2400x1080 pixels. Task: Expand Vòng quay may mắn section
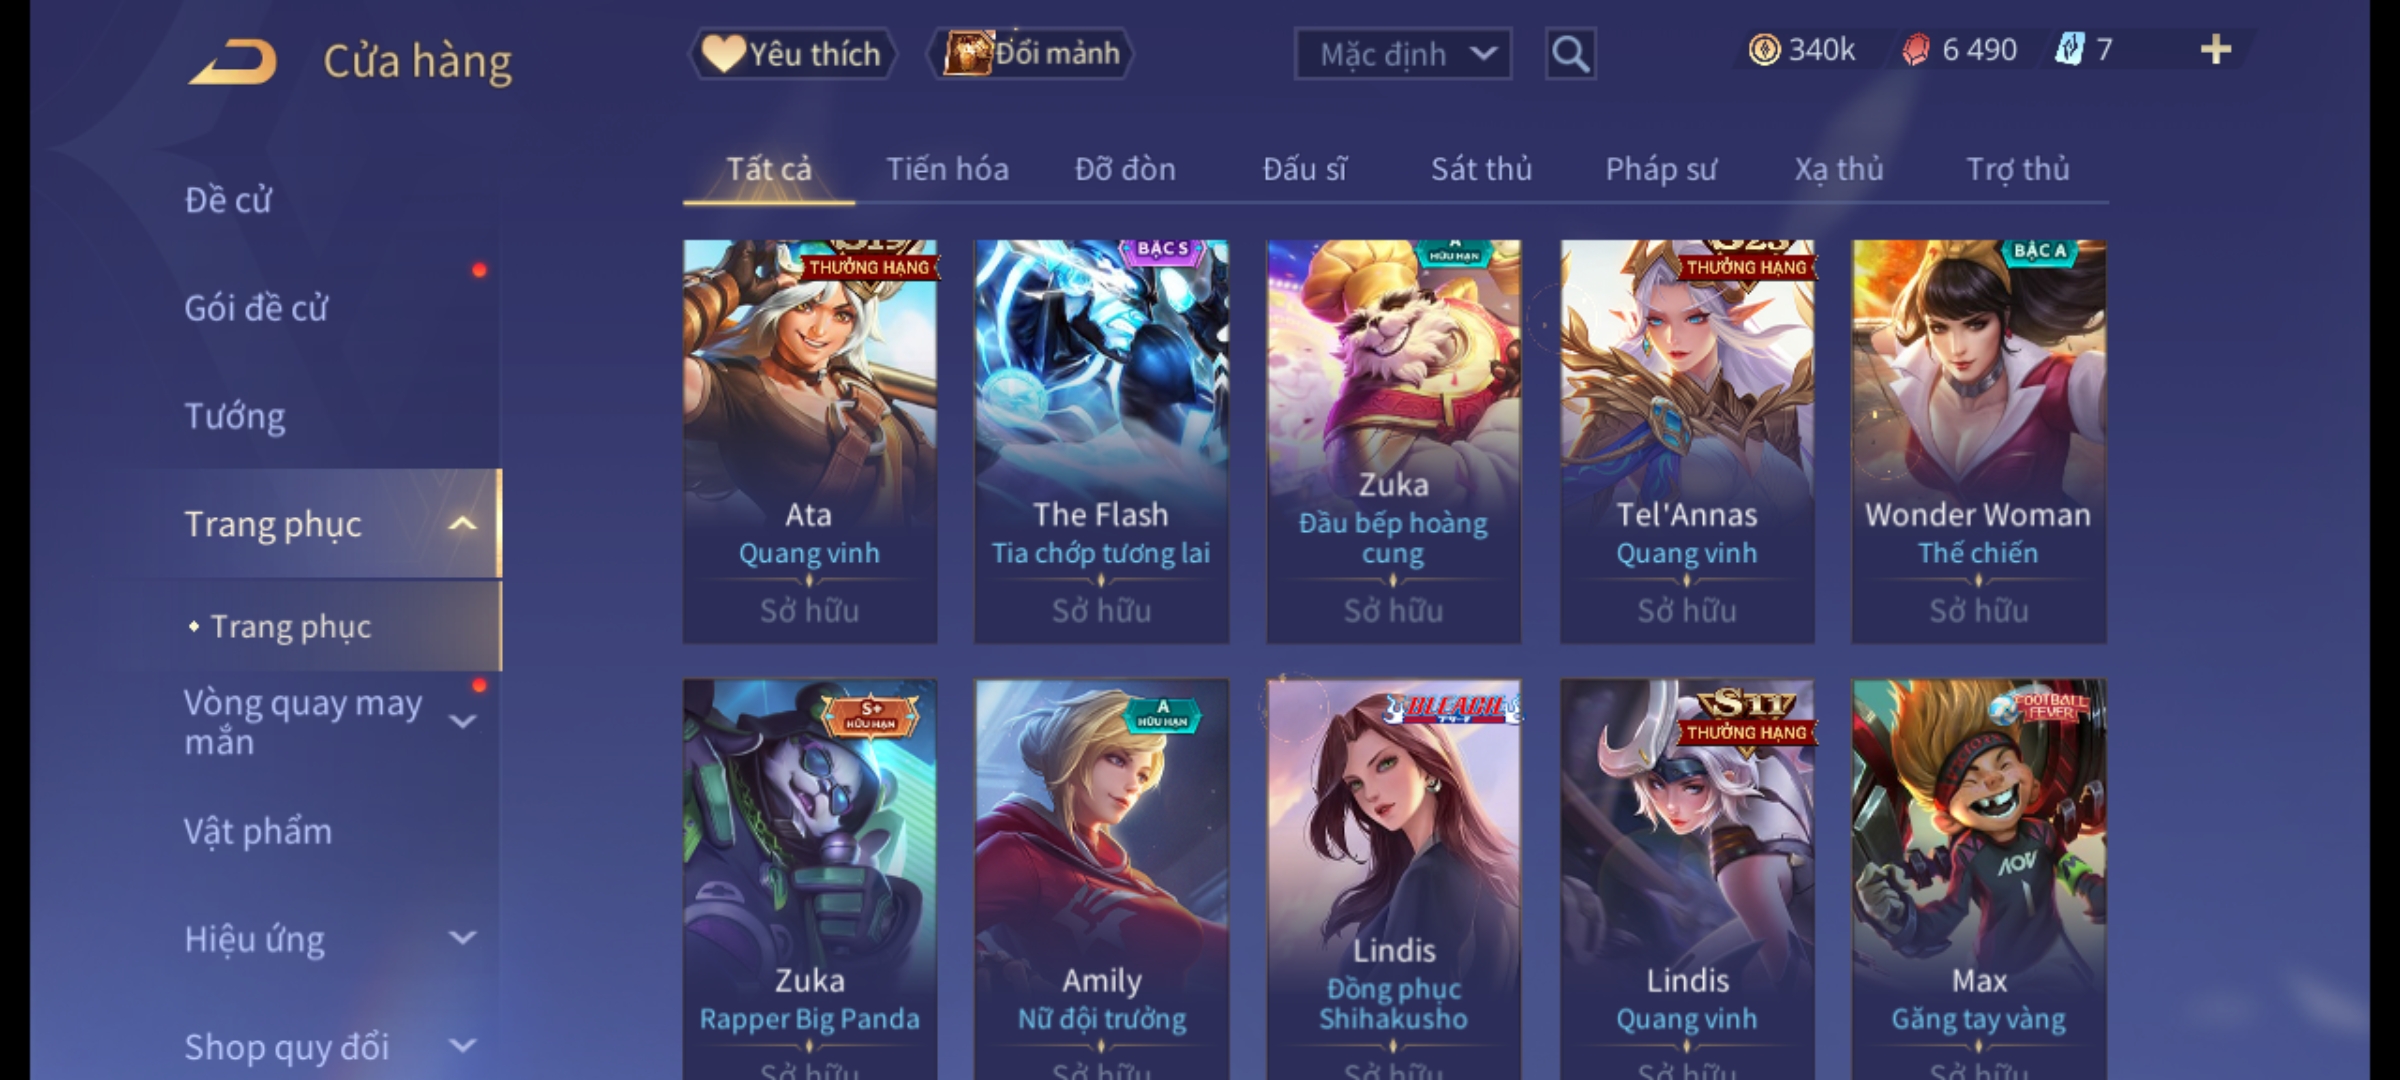point(462,722)
